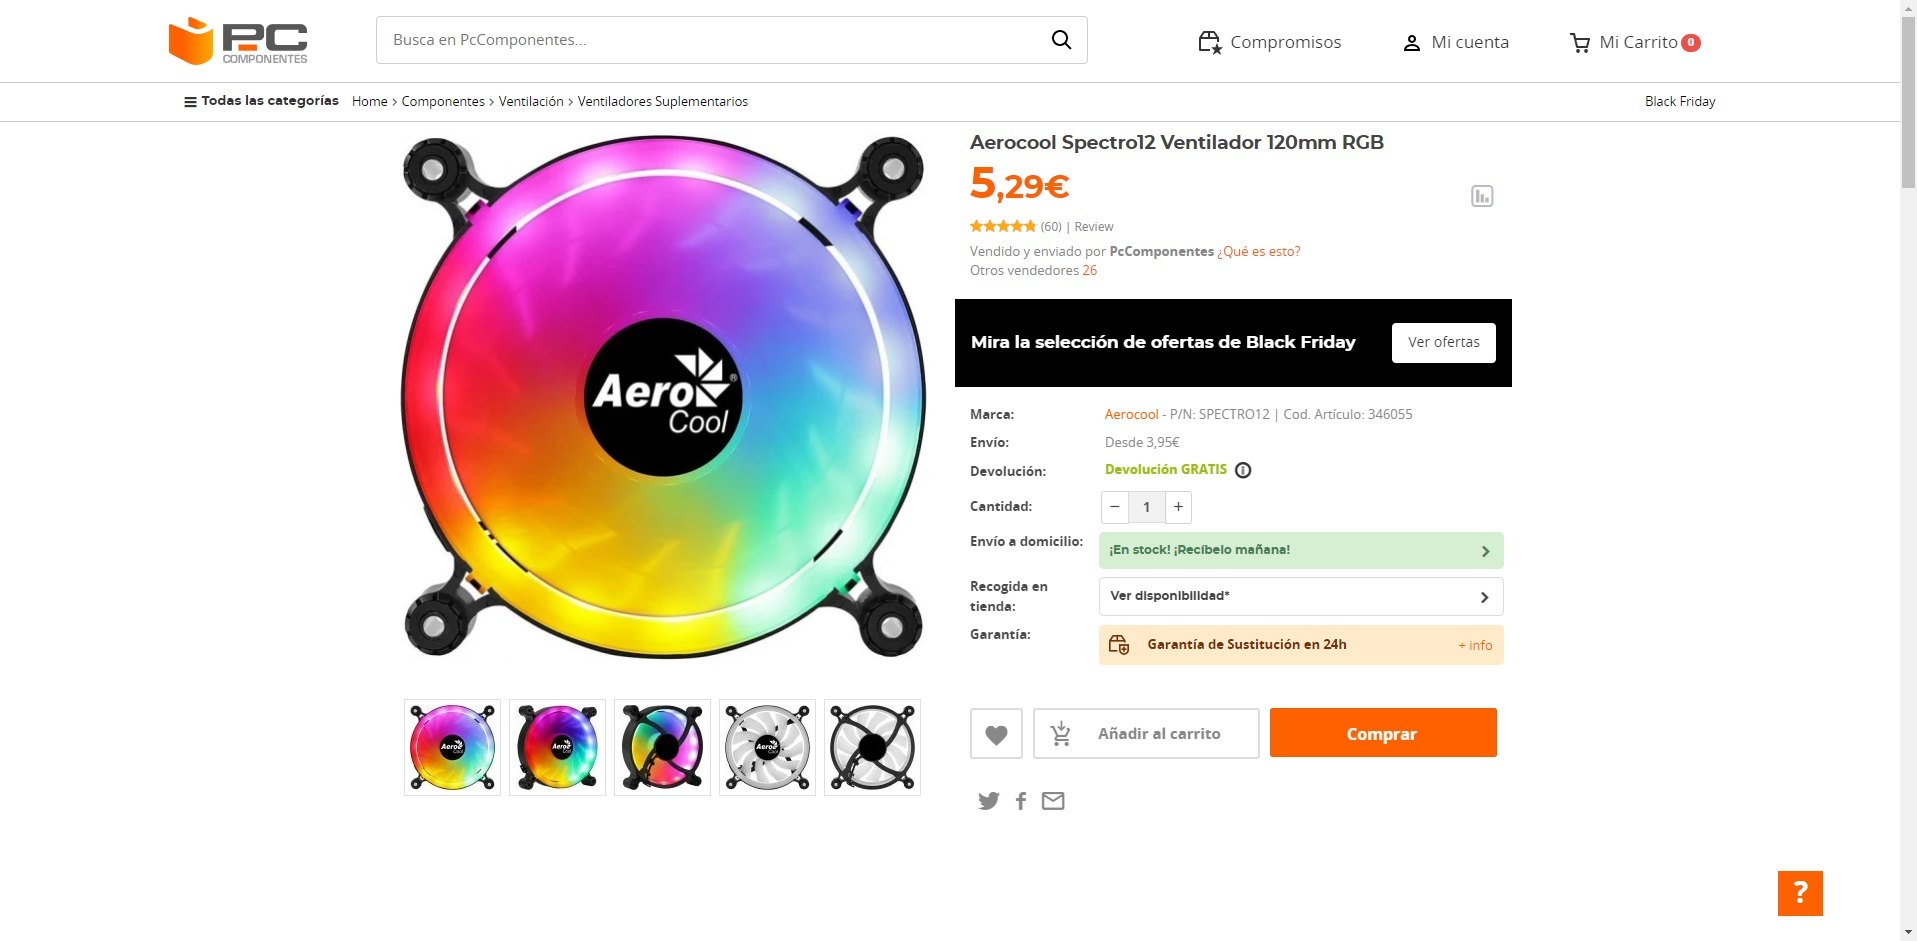Share product on Facebook
Image resolution: width=1917 pixels, height=941 pixels.
click(1021, 801)
